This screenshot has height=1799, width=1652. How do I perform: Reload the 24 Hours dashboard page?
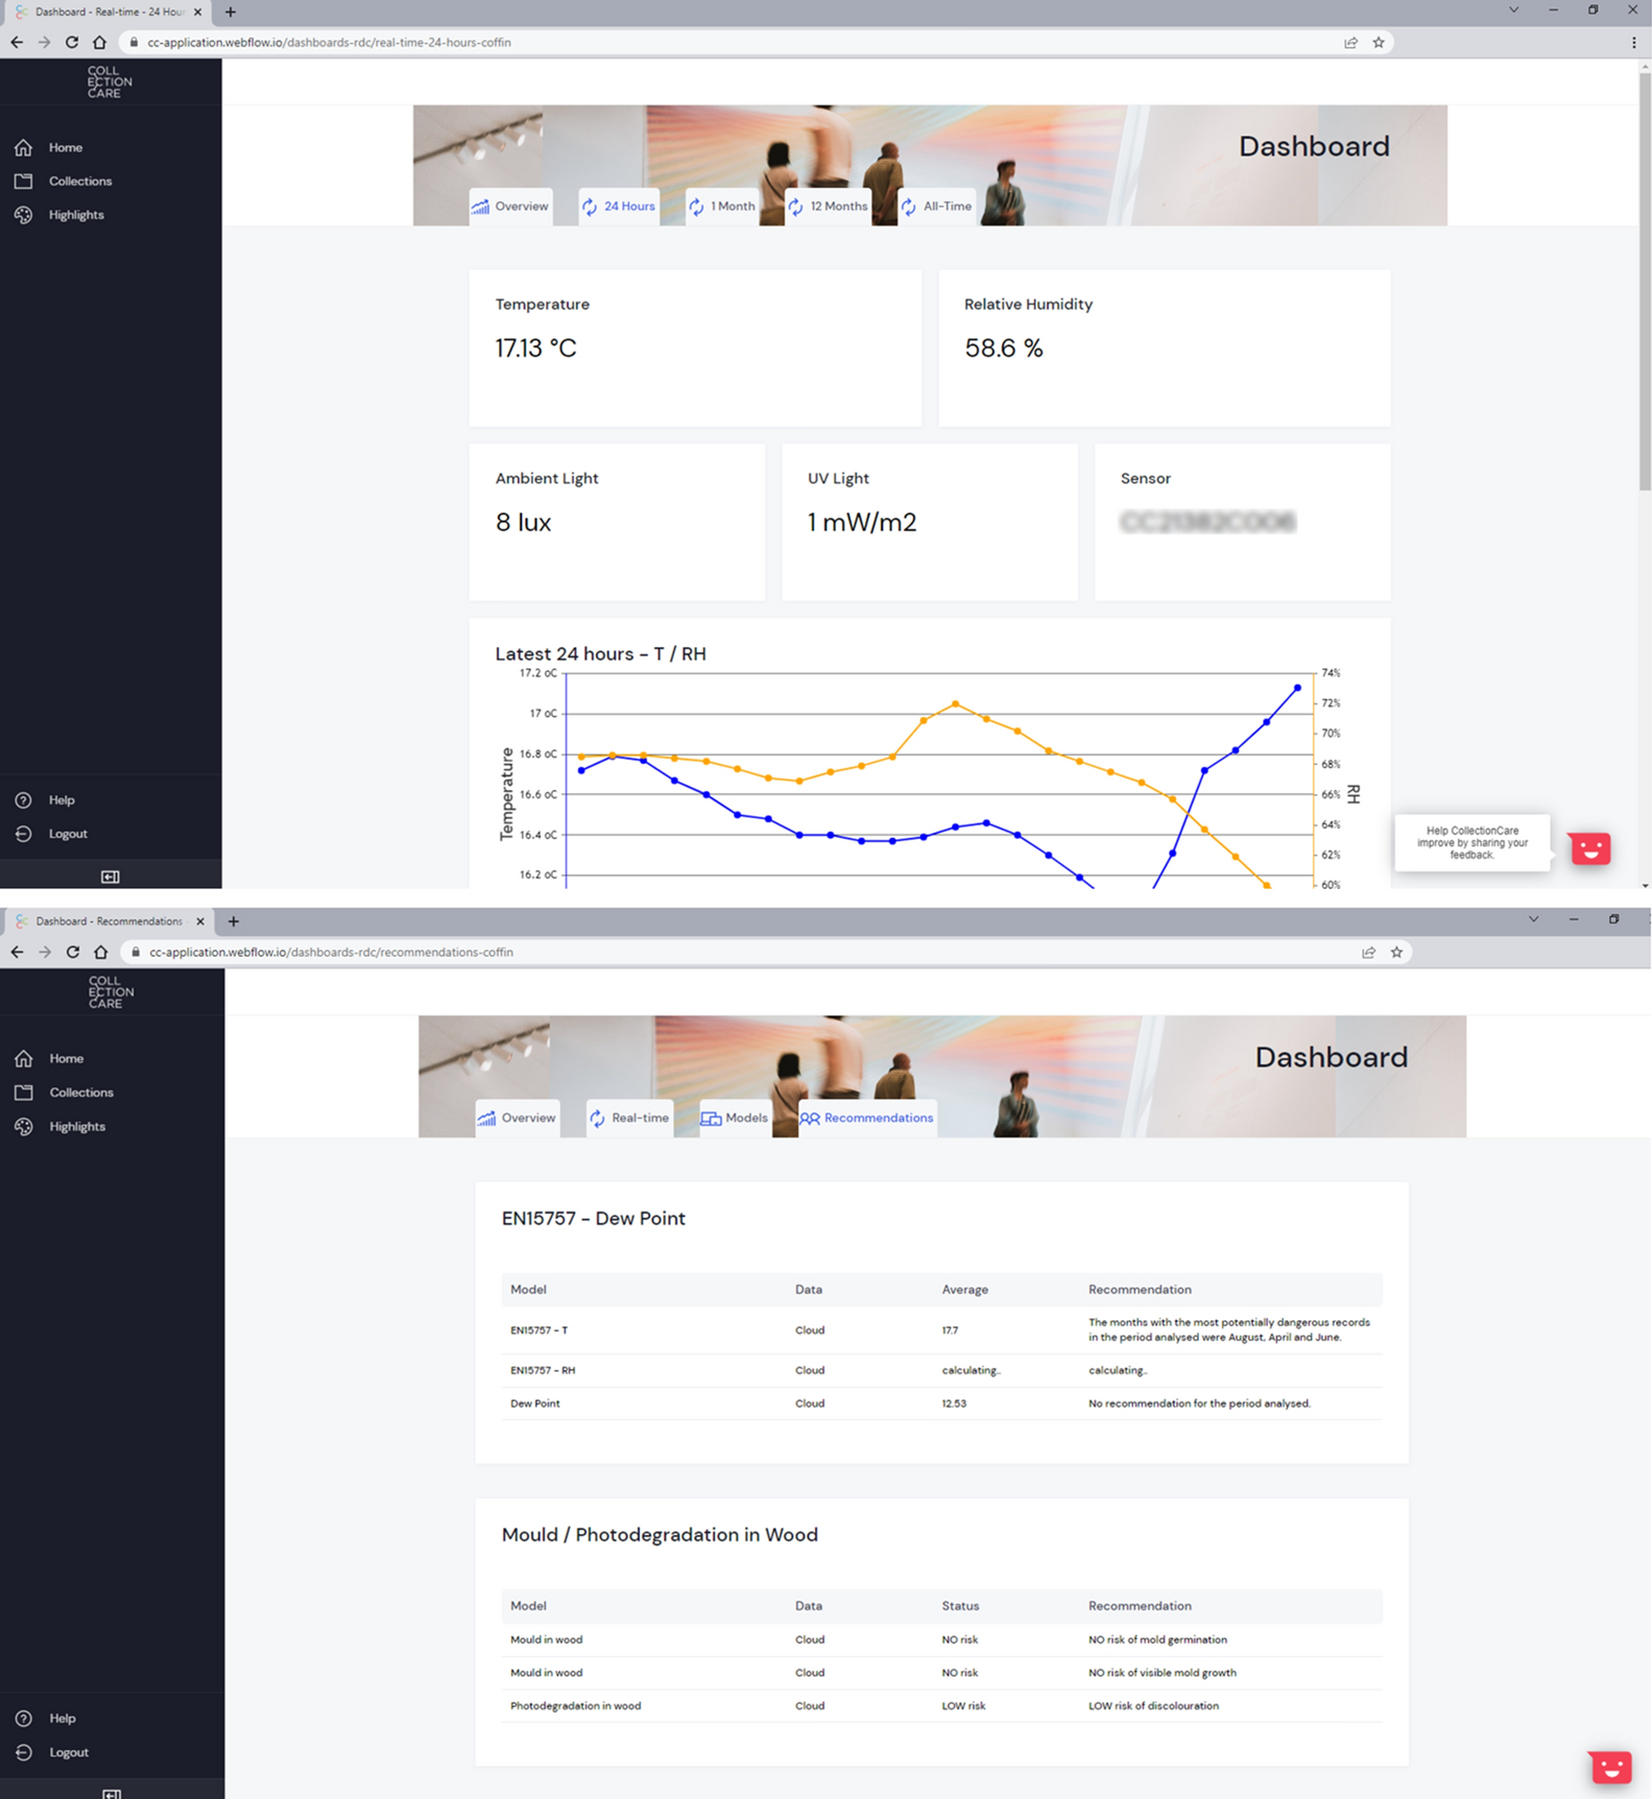[x=72, y=42]
